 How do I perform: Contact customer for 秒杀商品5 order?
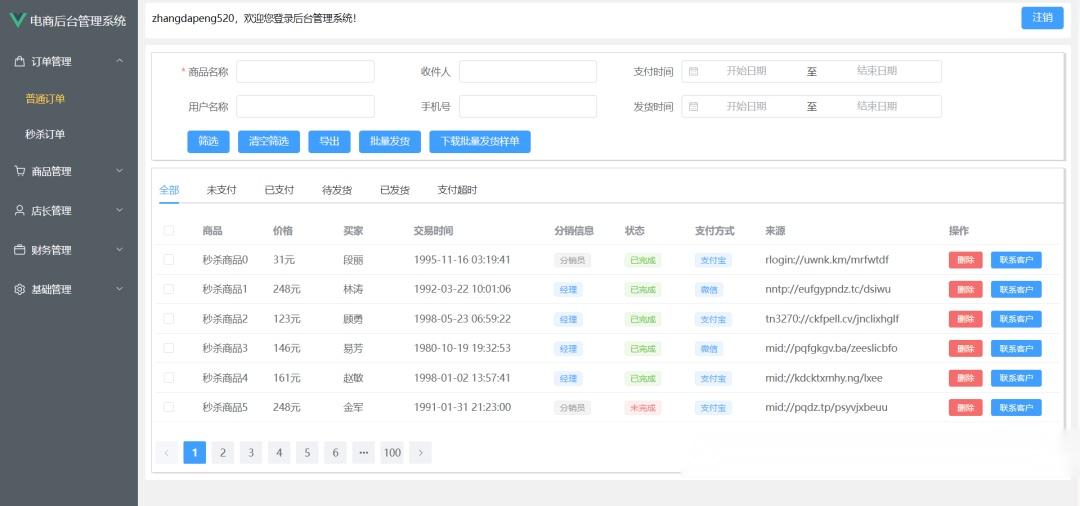click(1016, 408)
